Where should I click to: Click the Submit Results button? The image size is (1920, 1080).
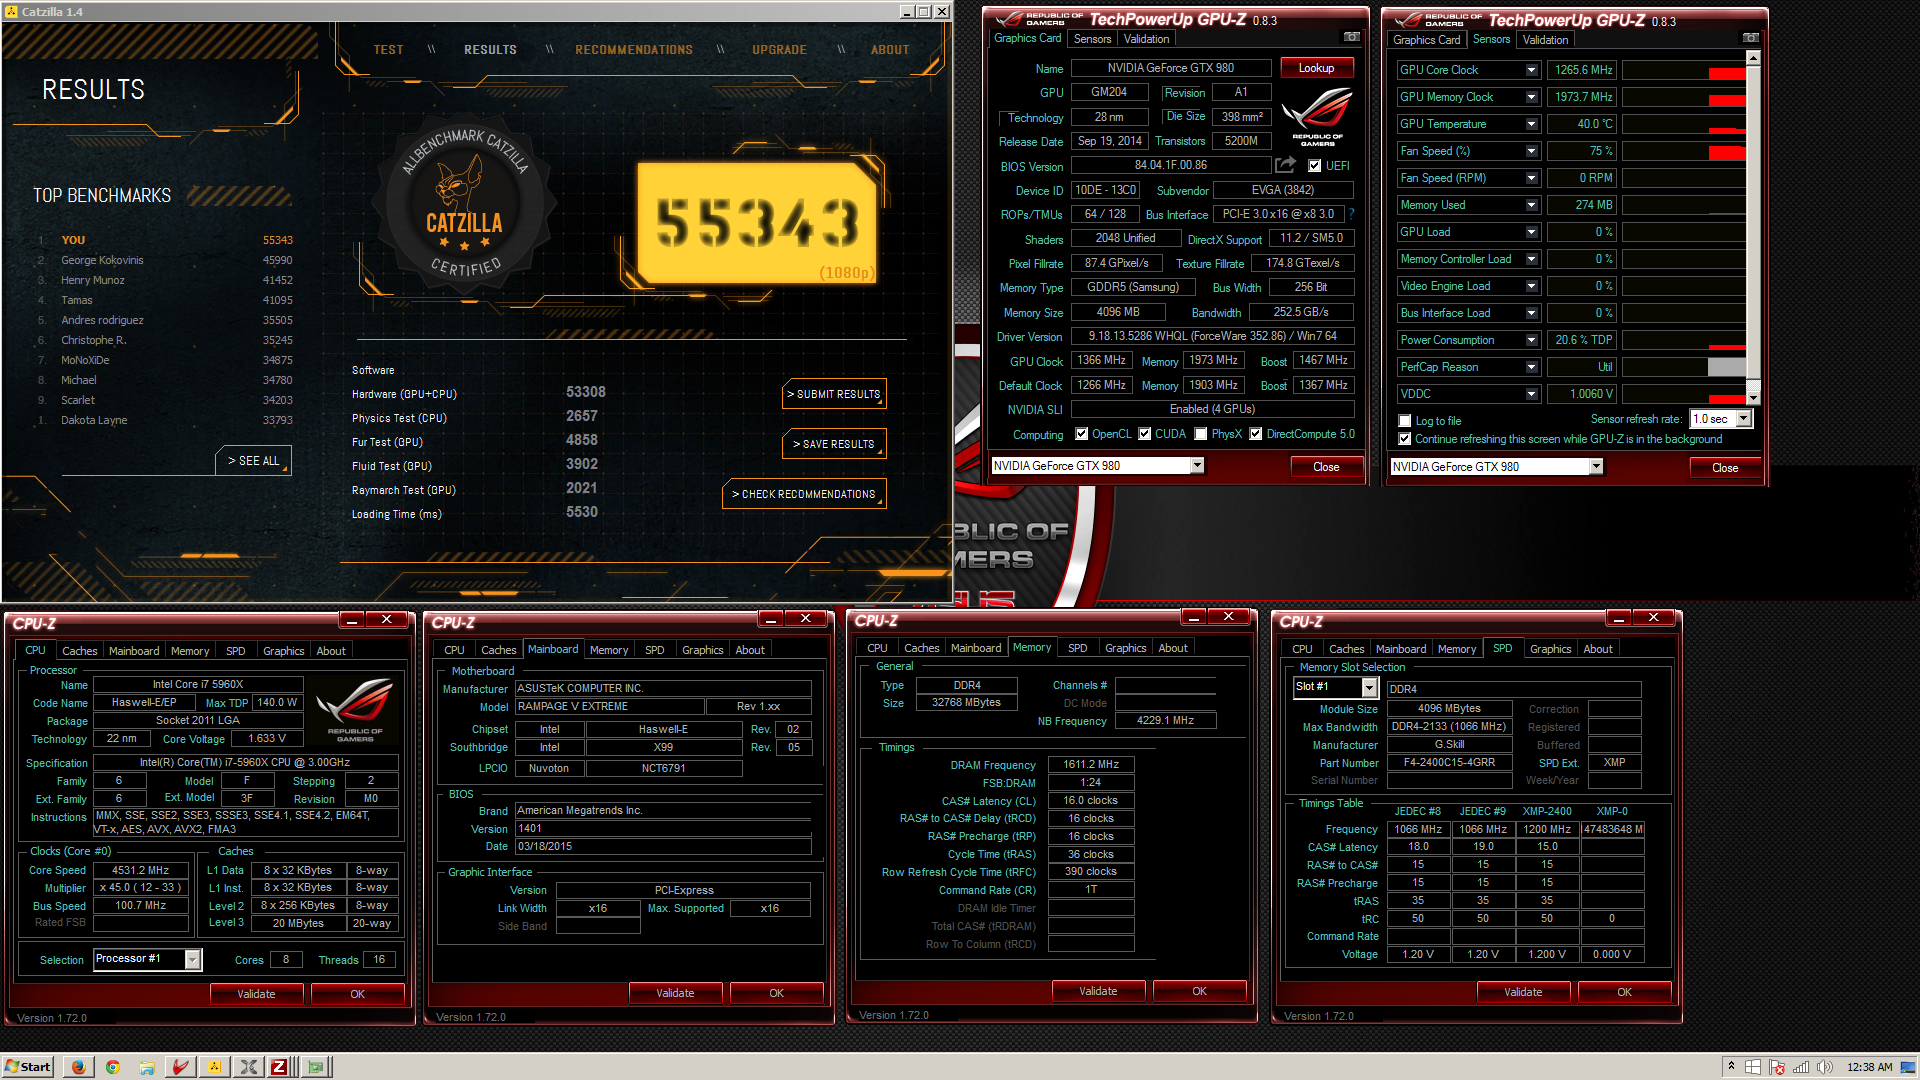tap(834, 394)
